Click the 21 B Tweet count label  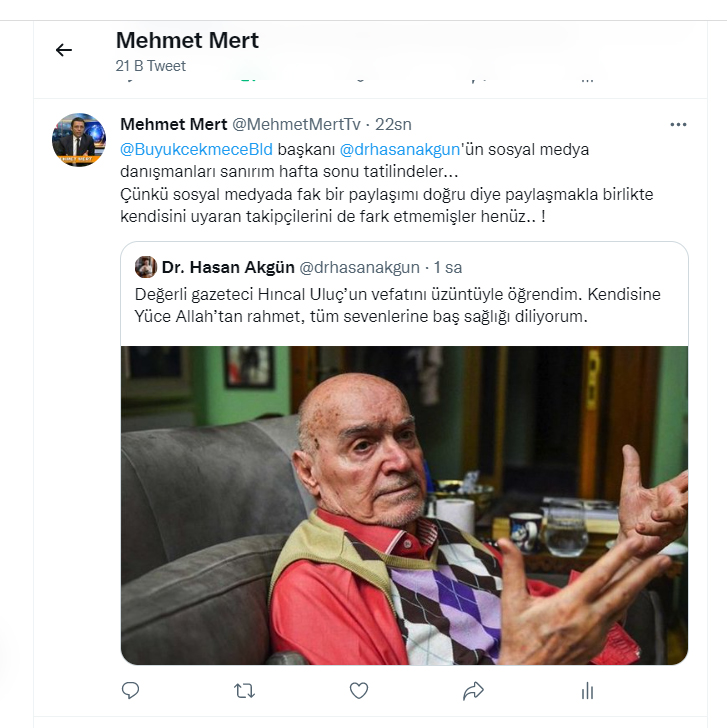tap(151, 66)
